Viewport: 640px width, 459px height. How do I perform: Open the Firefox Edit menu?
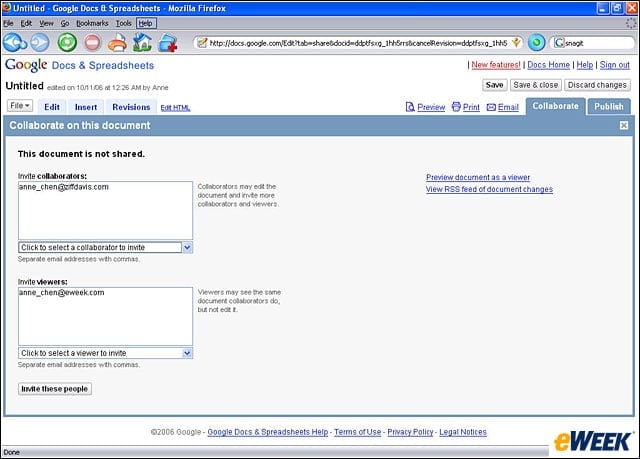[26, 23]
